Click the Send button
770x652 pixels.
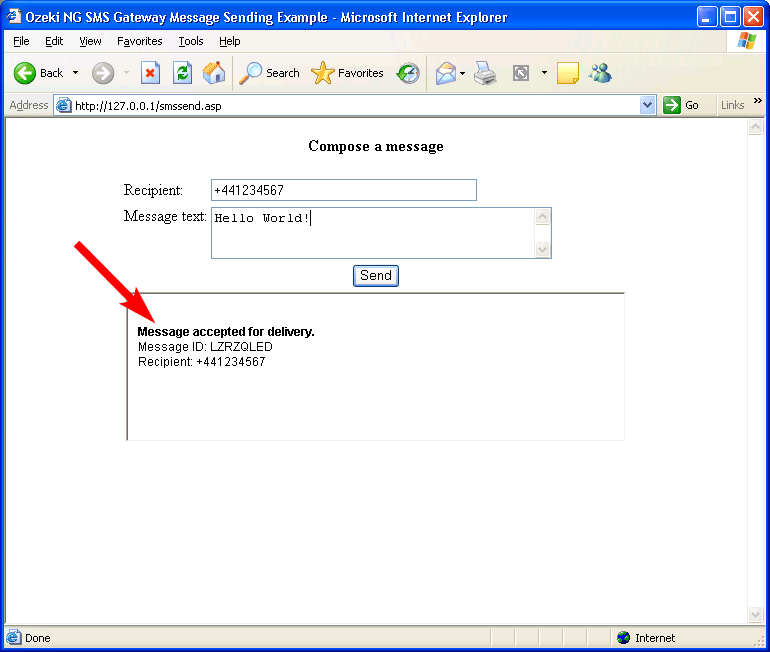(376, 275)
